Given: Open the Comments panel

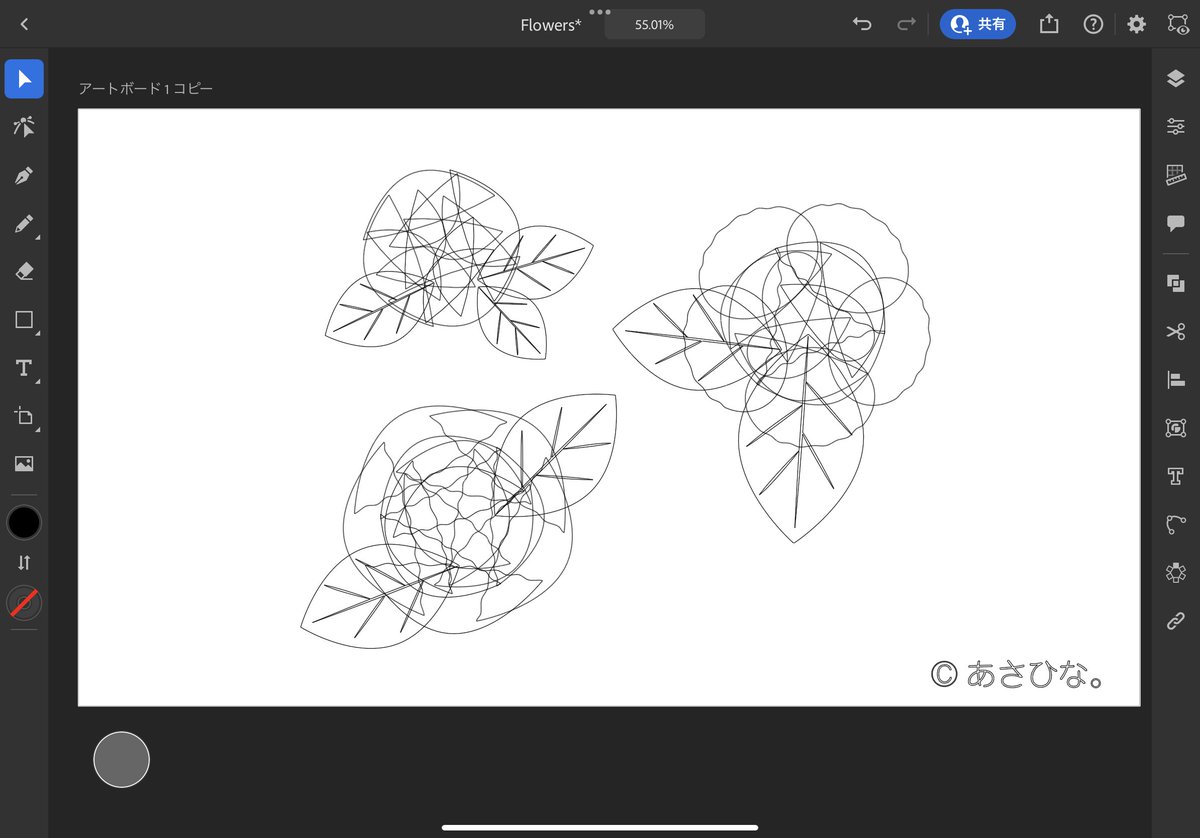Looking at the screenshot, I should [x=1176, y=223].
